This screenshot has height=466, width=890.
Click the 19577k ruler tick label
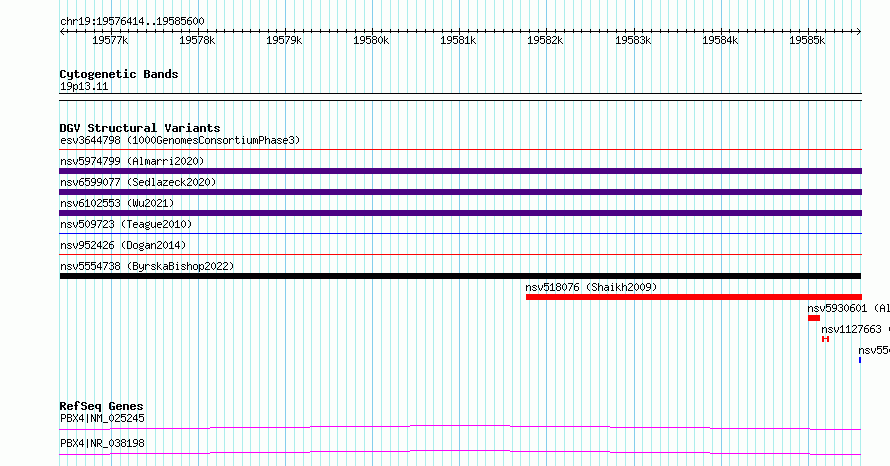[110, 40]
